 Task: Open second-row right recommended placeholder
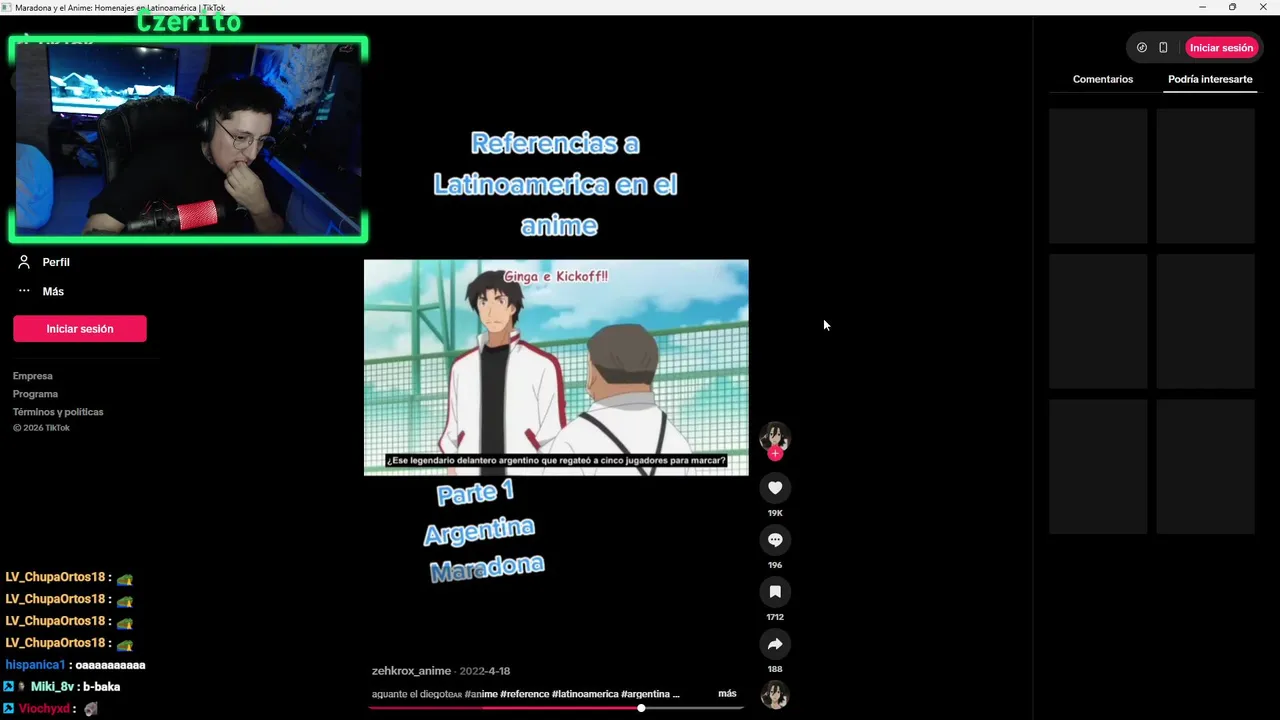point(1205,321)
